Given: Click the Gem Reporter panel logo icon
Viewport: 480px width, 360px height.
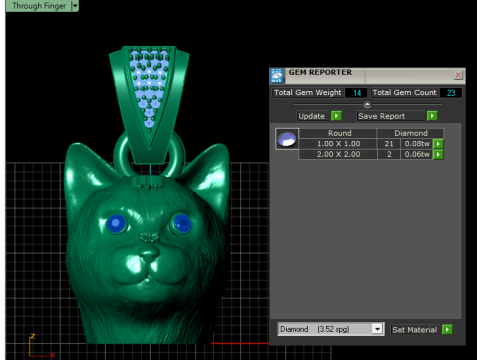Looking at the screenshot, I should [x=277, y=76].
